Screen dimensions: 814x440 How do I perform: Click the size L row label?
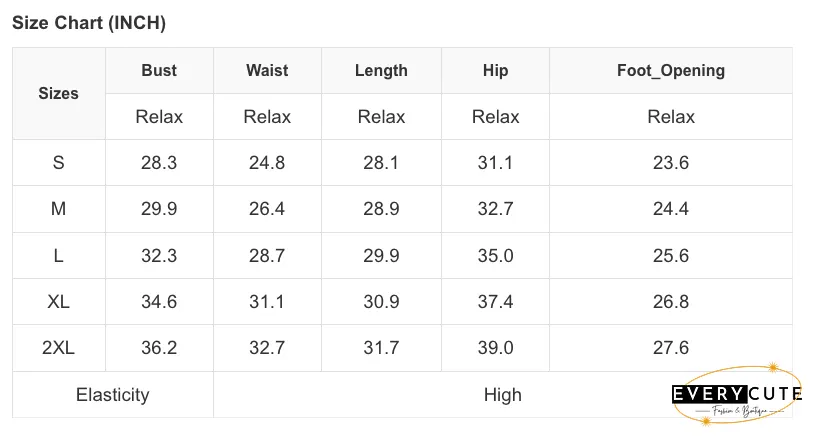[59, 255]
